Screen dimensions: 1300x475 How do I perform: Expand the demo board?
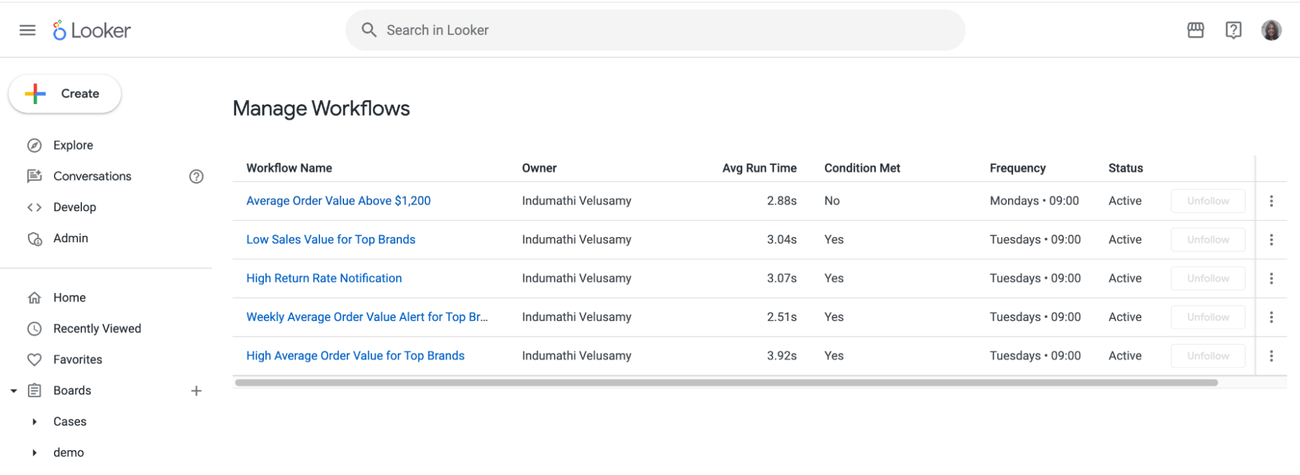tap(34, 453)
